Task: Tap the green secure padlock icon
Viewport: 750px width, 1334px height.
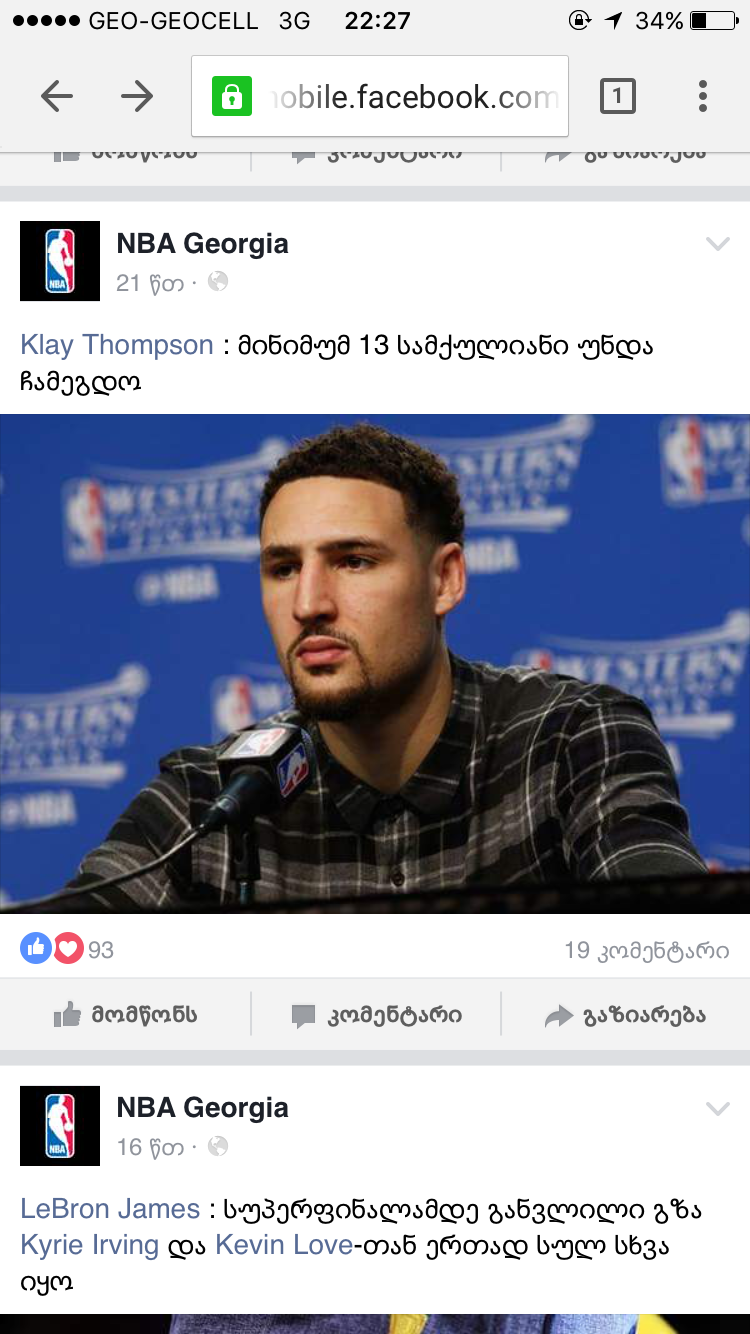Action: click(232, 96)
